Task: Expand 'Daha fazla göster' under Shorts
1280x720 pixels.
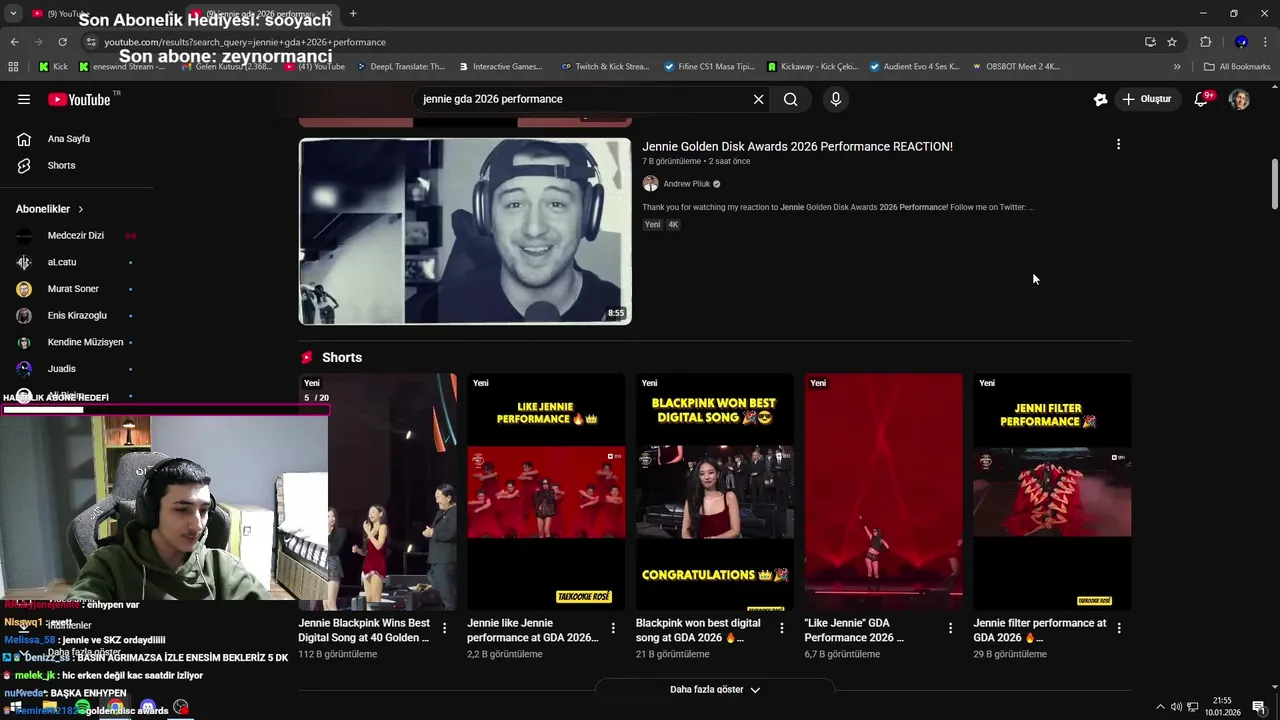Action: pyautogui.click(x=715, y=690)
